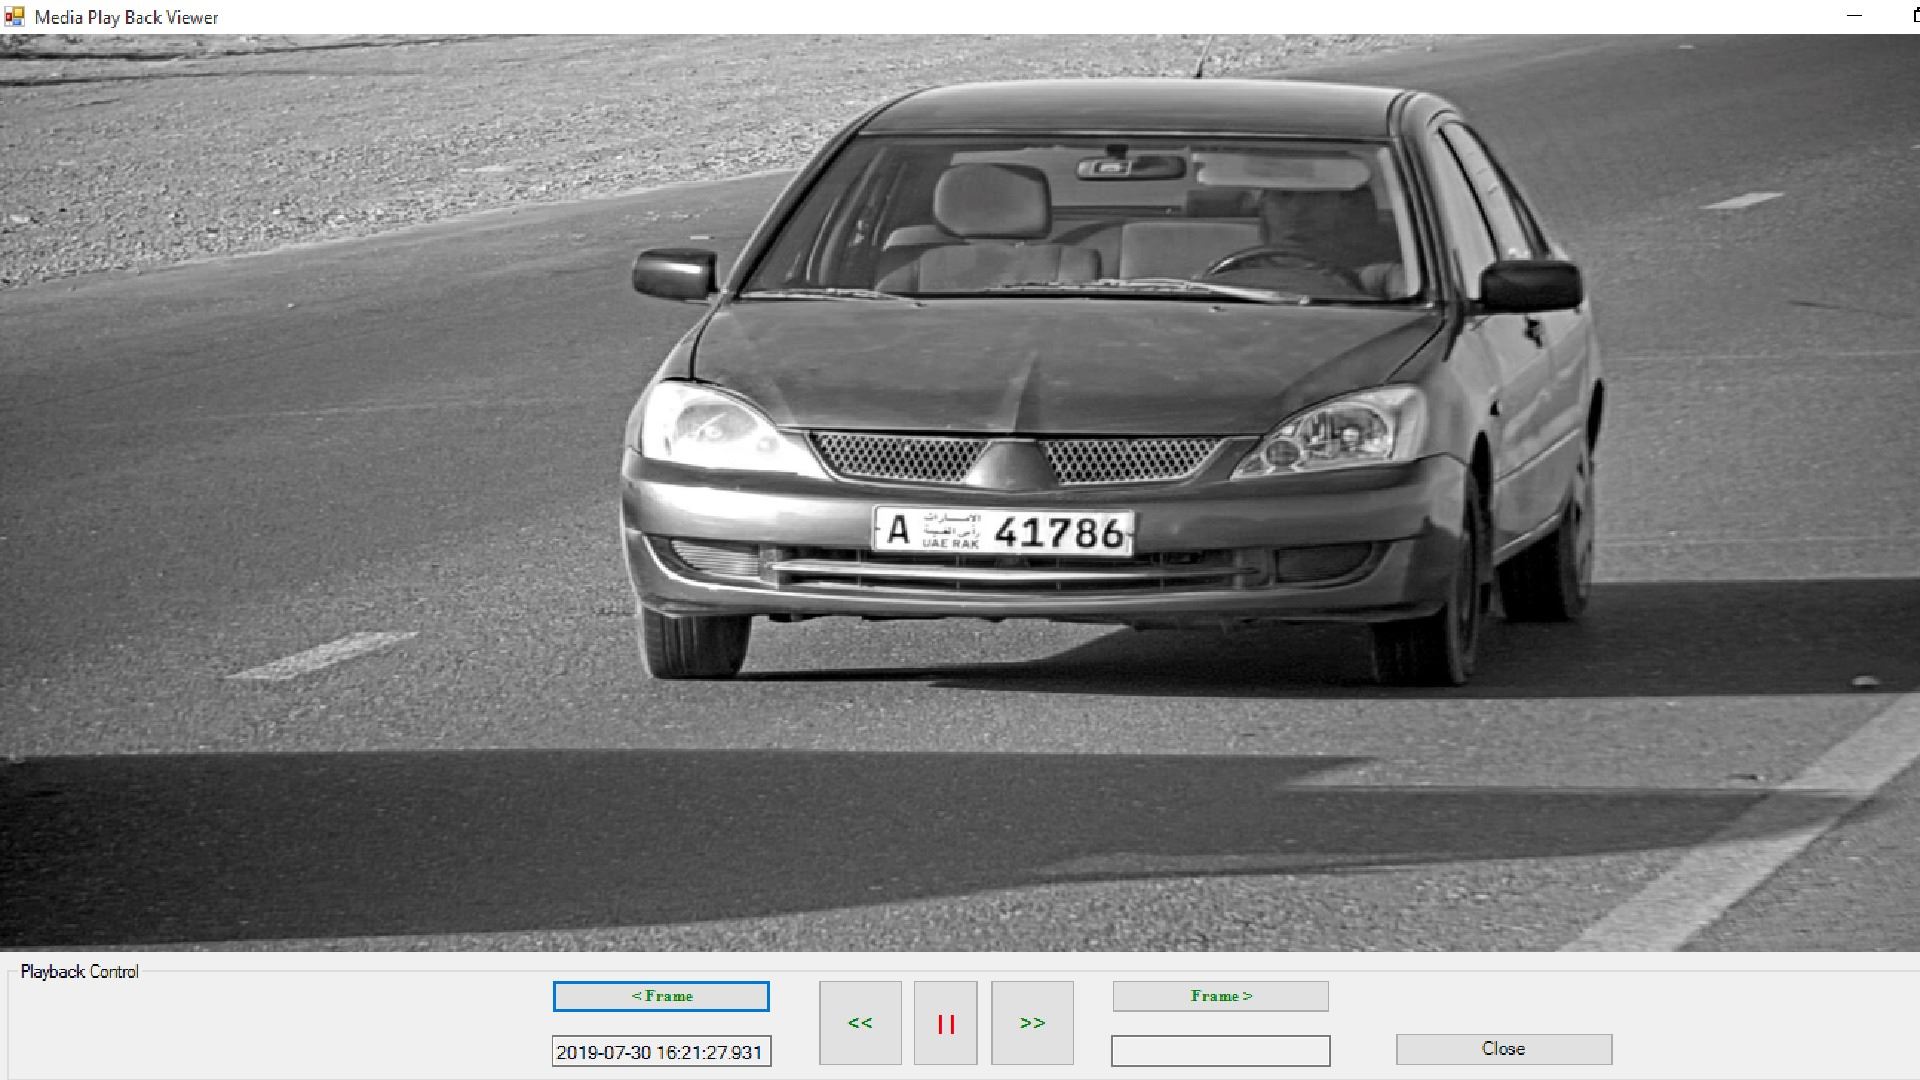Click the timestamp field 2019-07-30 16:21:27.931

(x=661, y=1052)
